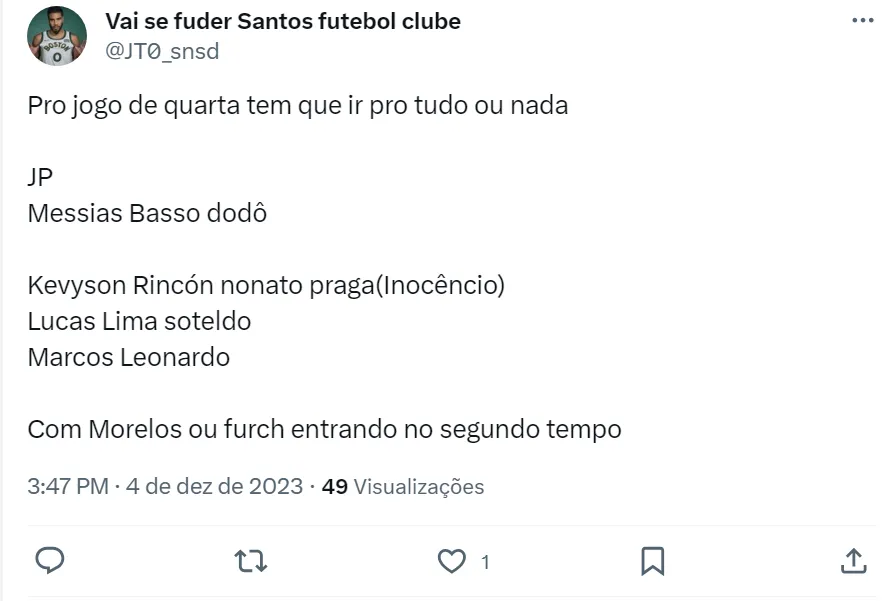Click the 'Com Morelos ou furch' sentence
The image size is (891, 601).
pyautogui.click(x=324, y=429)
